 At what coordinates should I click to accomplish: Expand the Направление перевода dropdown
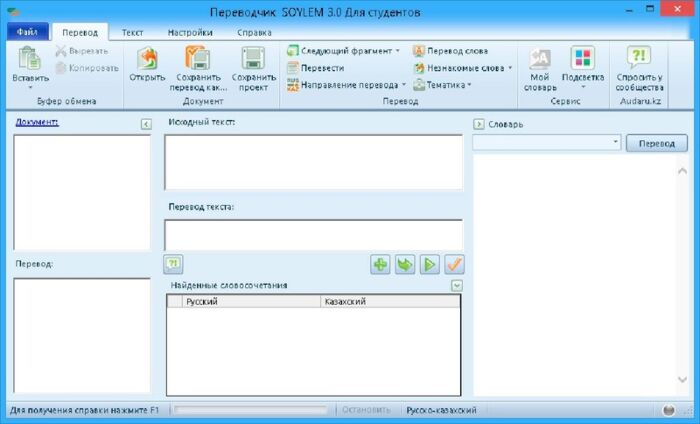point(404,85)
